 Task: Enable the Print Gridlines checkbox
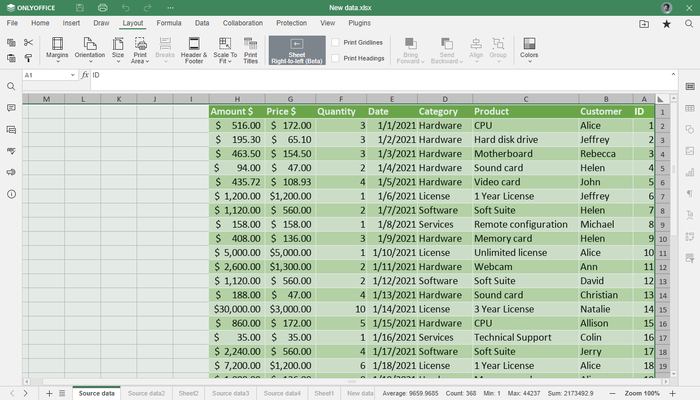click(336, 42)
